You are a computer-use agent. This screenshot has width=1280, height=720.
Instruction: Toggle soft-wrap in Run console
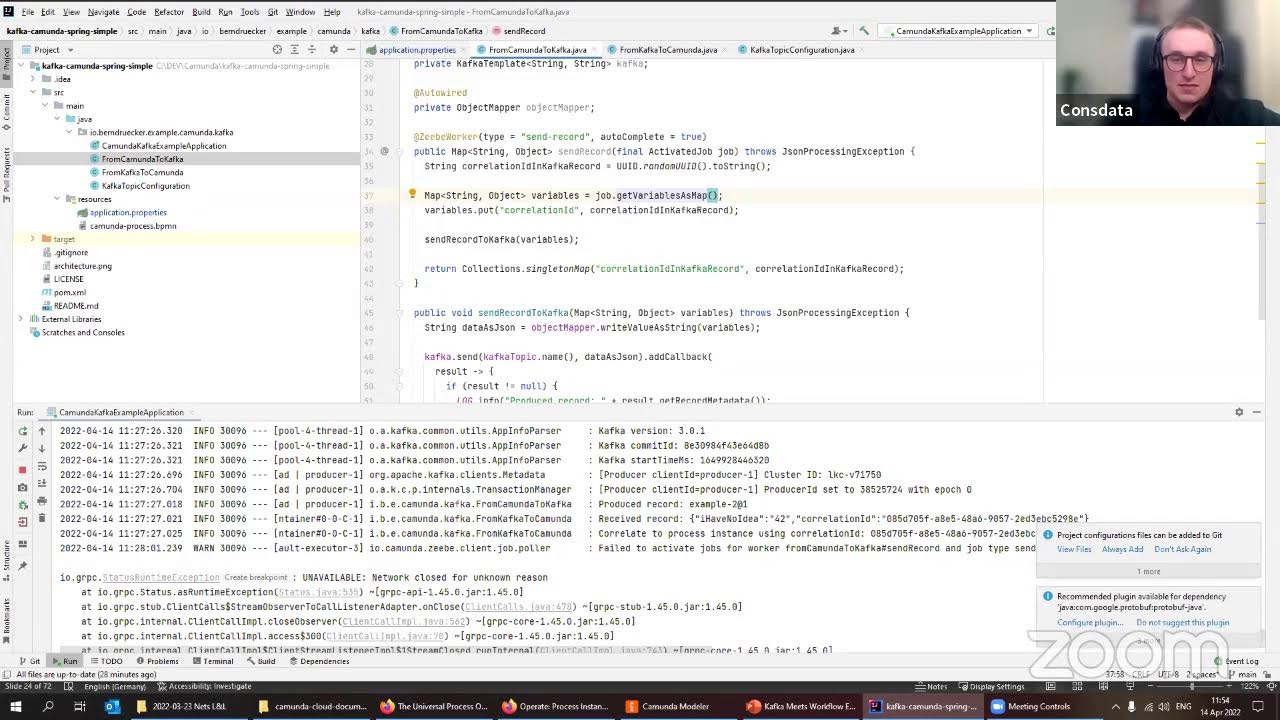point(41,466)
